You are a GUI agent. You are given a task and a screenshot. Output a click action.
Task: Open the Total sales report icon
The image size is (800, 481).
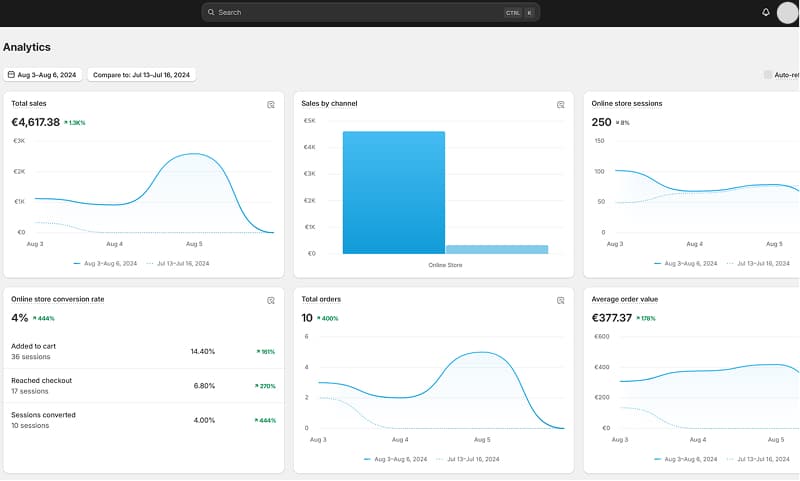[271, 104]
